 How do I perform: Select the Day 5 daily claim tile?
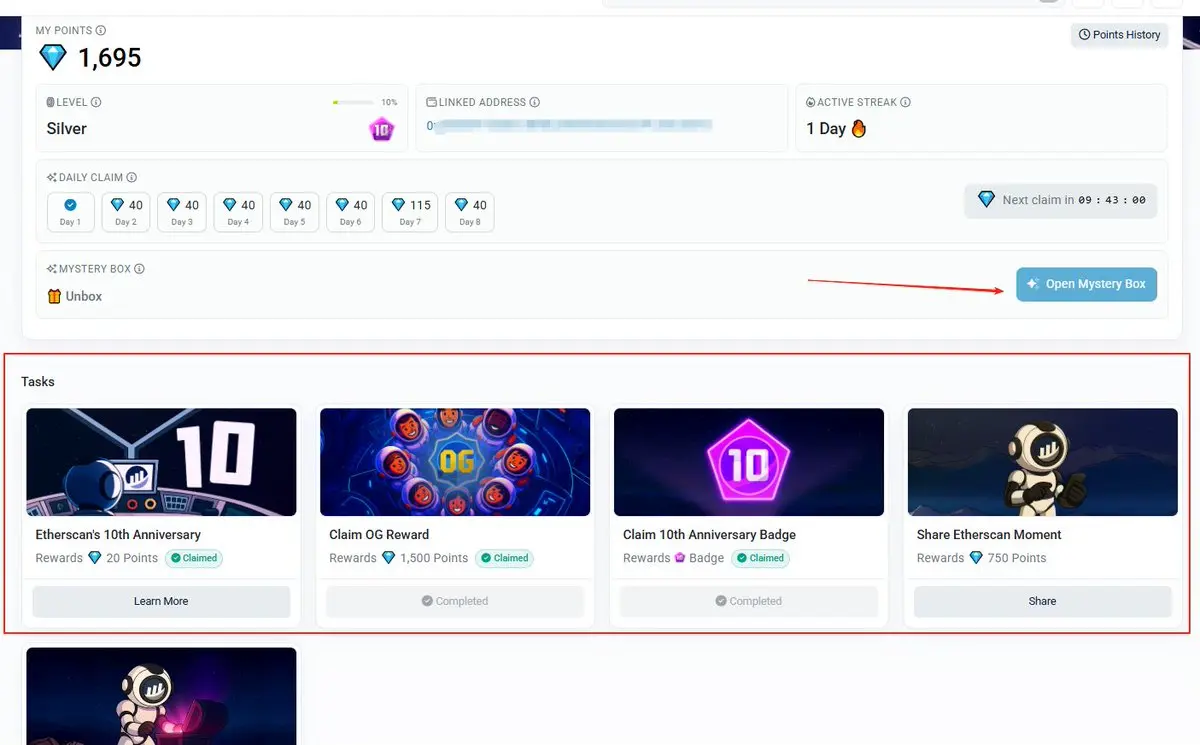[x=294, y=212]
